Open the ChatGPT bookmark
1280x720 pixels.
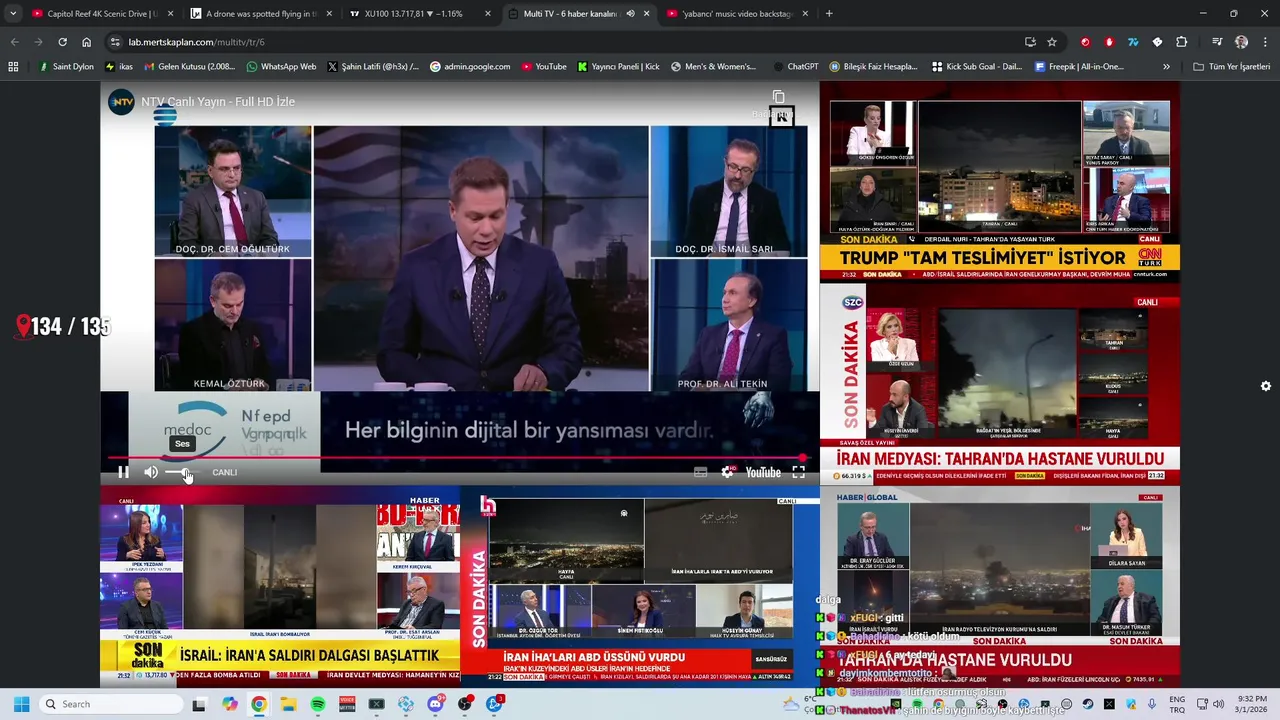point(796,67)
